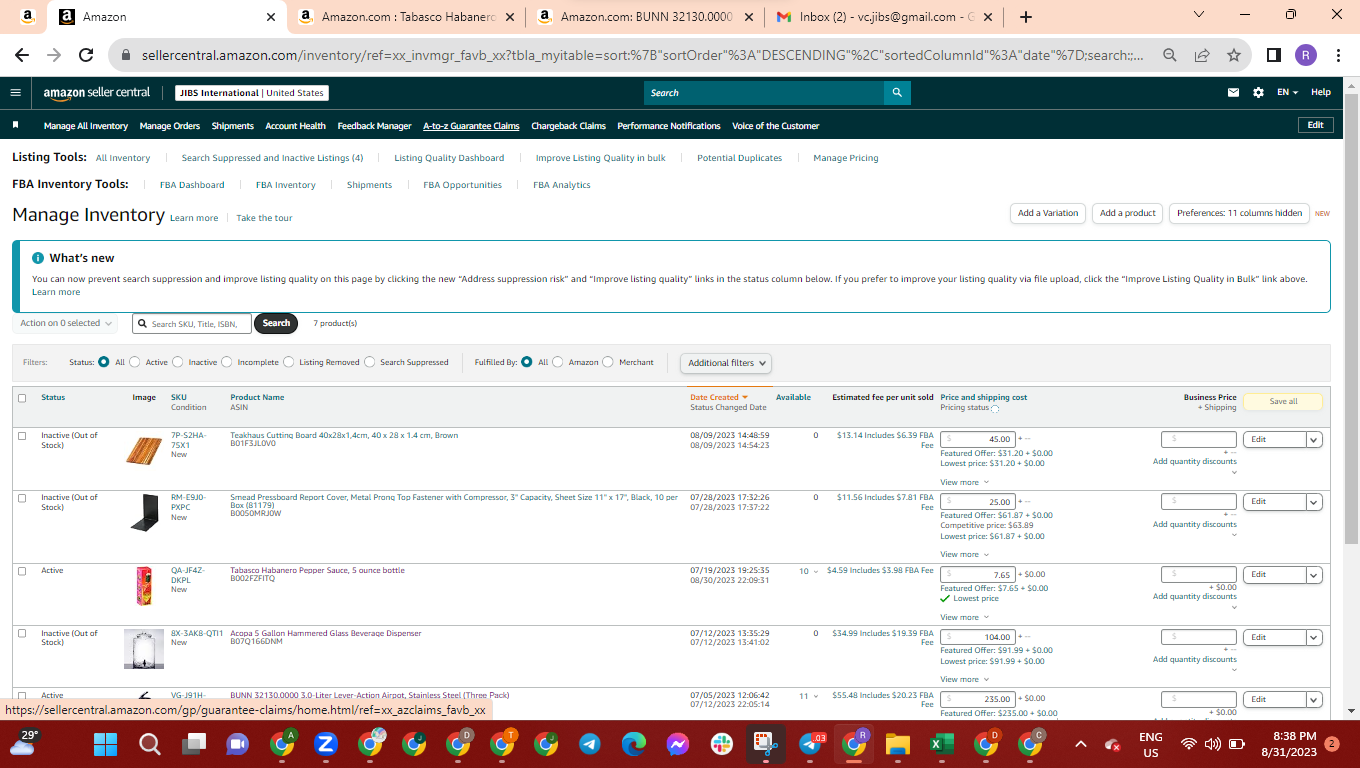Image resolution: width=1360 pixels, height=768 pixels.
Task: Open the Chrome three-dot menu
Action: [x=1337, y=56]
